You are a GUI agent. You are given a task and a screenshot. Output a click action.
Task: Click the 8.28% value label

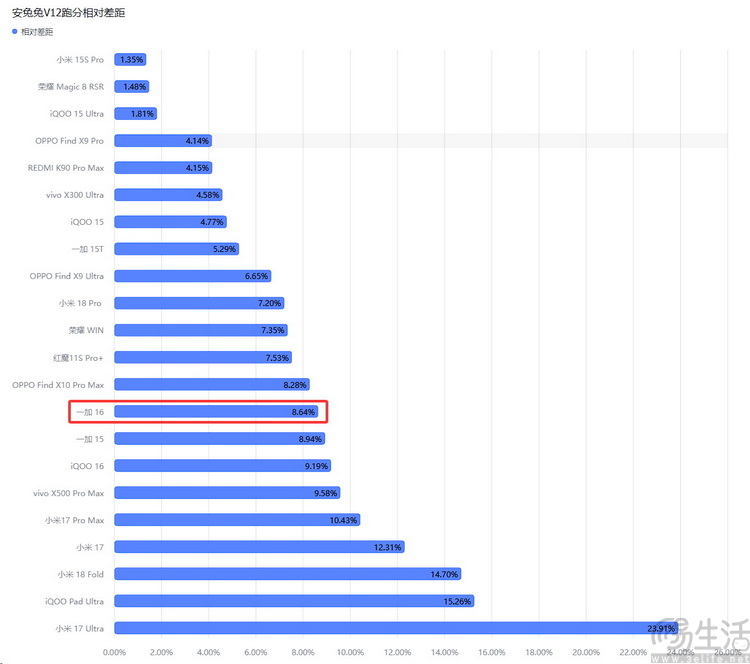[295, 385]
